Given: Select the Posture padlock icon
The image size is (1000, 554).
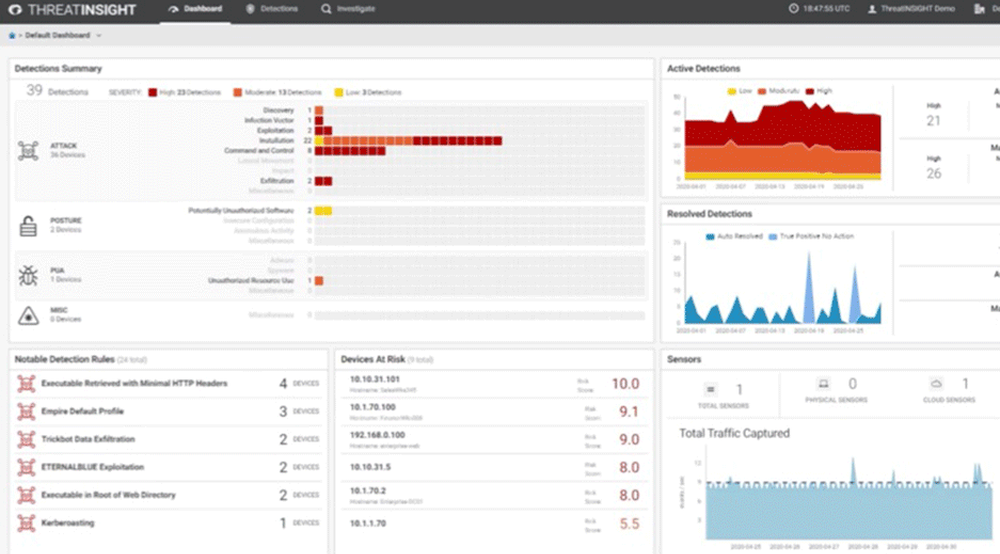Looking at the screenshot, I should 28,226.
